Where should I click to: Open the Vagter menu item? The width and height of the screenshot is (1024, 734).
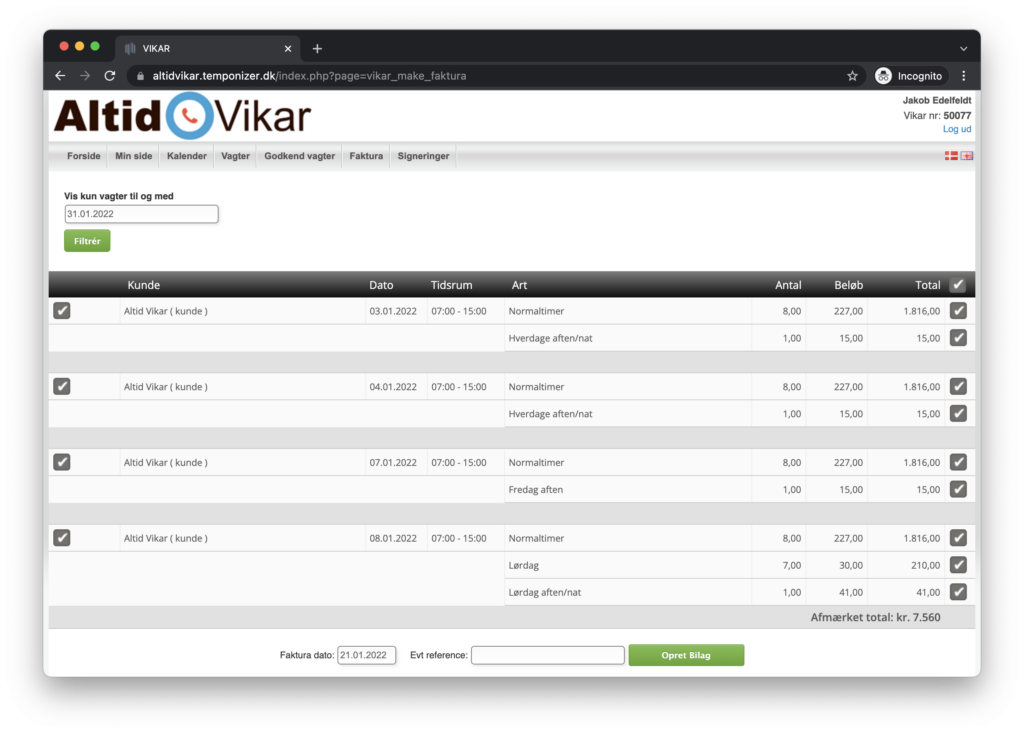pyautogui.click(x=235, y=156)
